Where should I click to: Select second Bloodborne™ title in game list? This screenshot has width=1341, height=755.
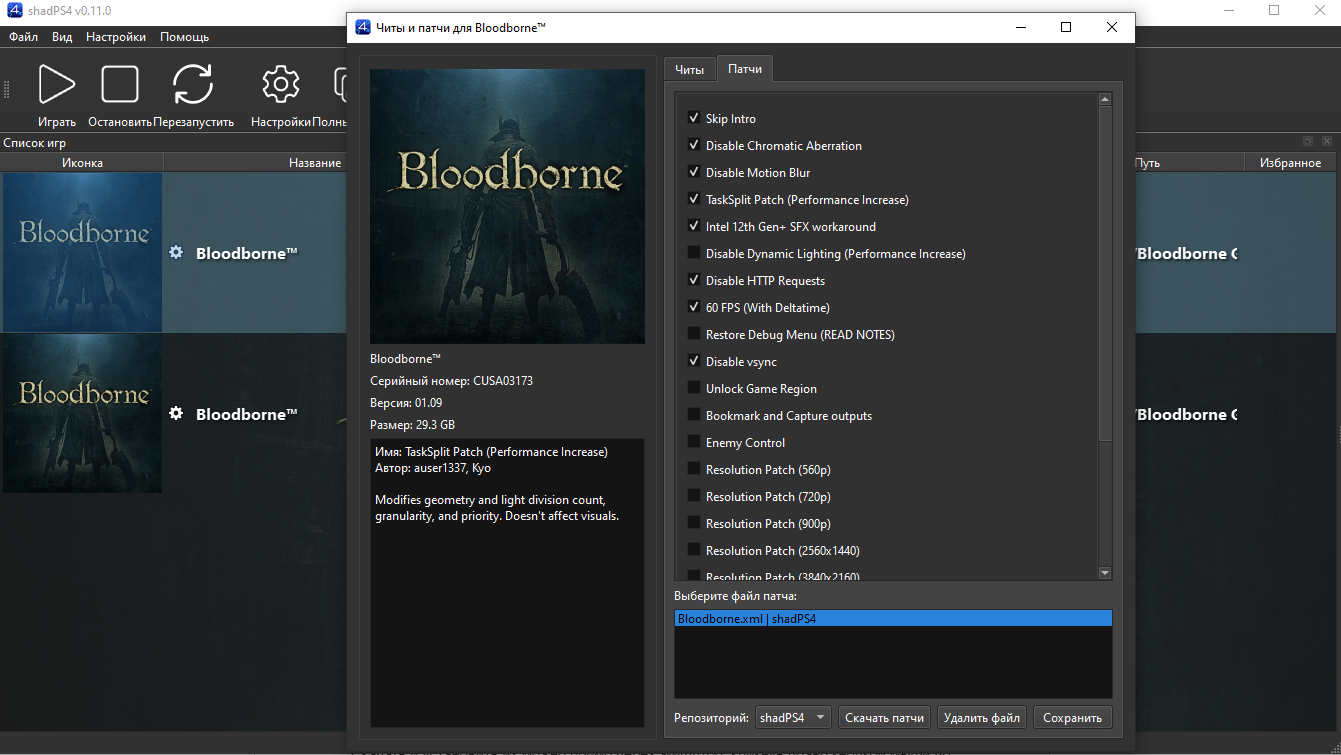point(247,414)
